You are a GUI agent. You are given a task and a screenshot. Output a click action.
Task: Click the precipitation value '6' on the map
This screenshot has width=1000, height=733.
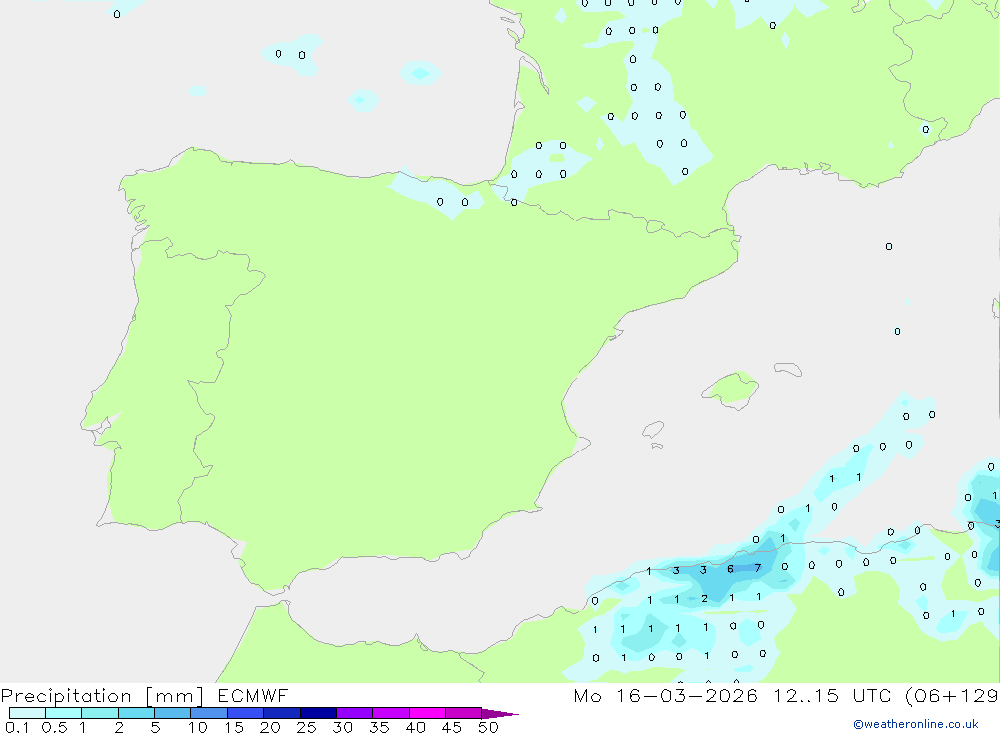(730, 569)
